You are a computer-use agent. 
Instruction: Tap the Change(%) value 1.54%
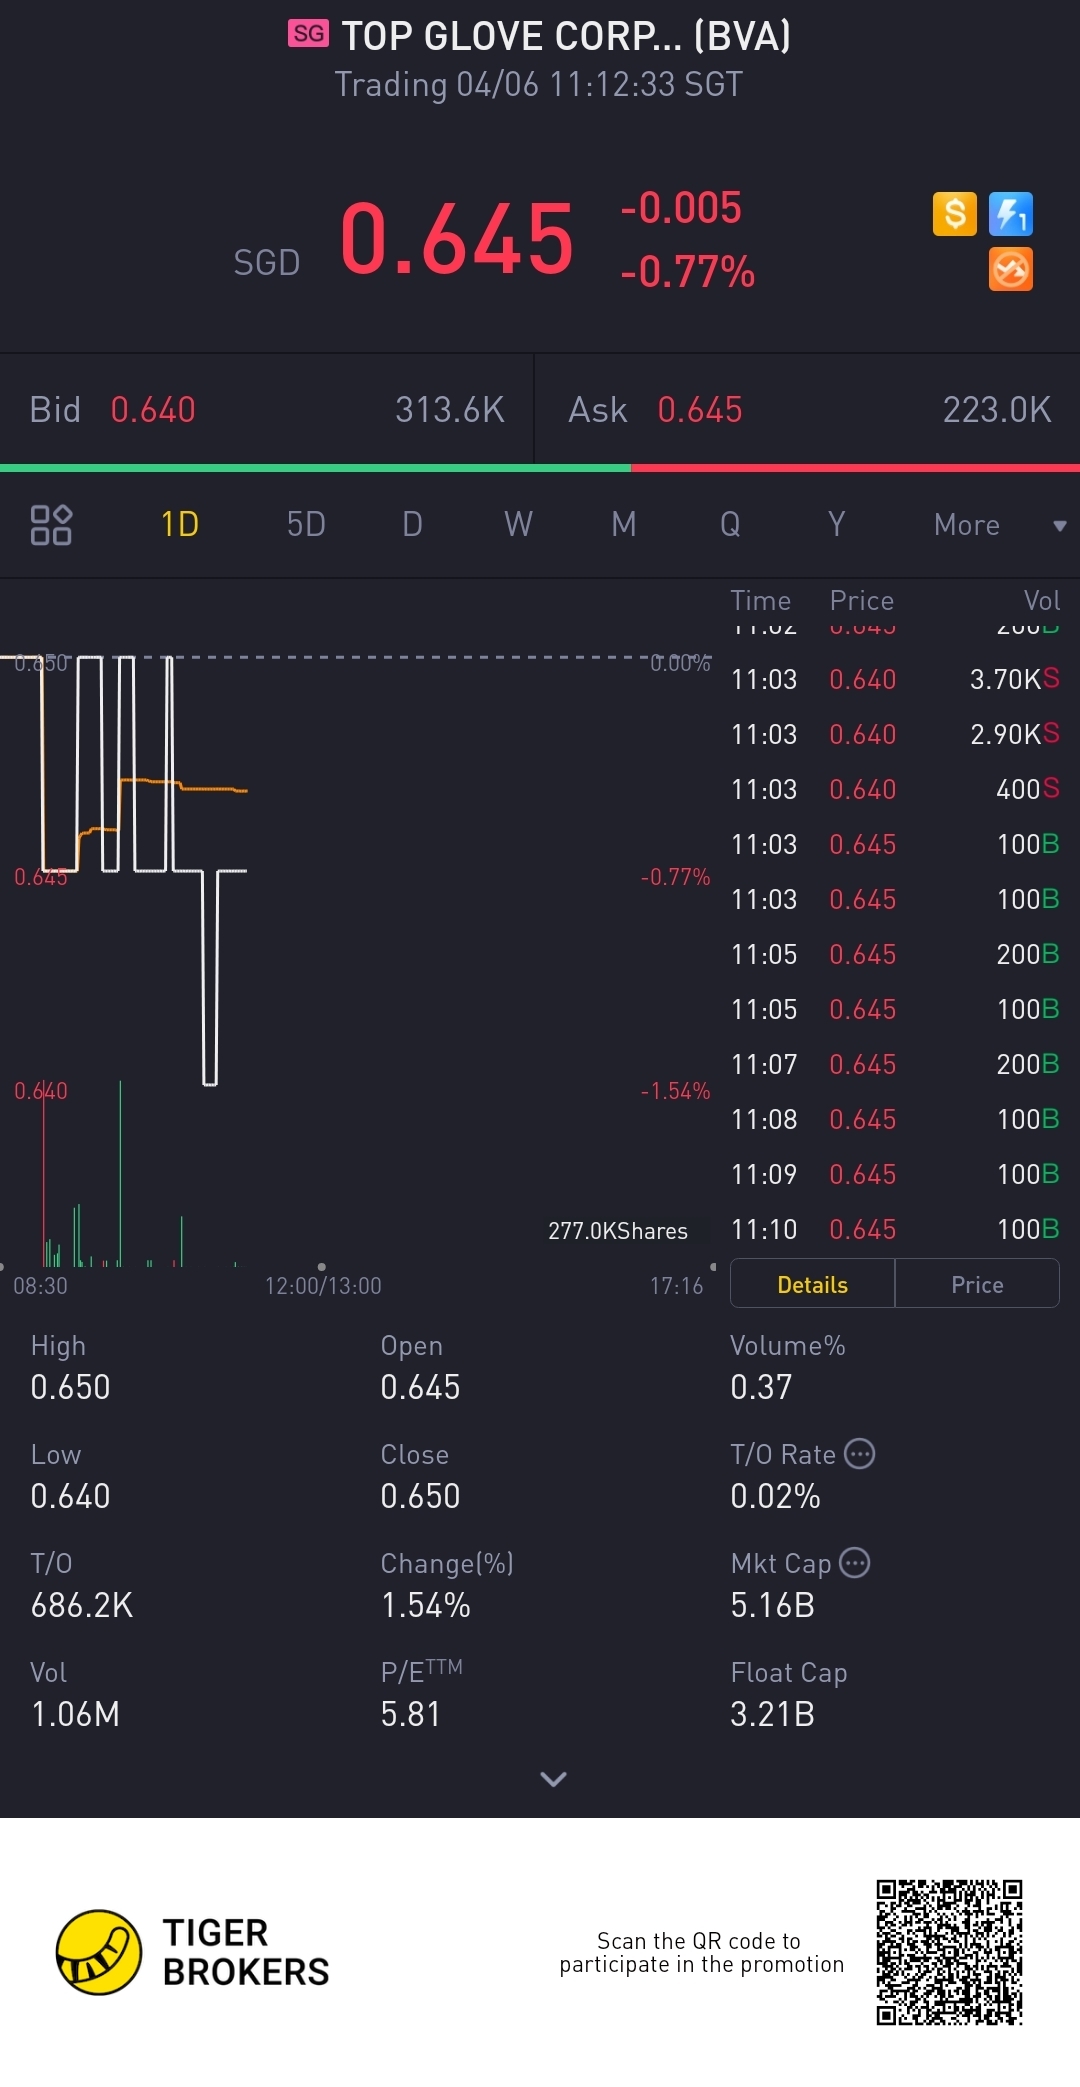(x=425, y=1605)
